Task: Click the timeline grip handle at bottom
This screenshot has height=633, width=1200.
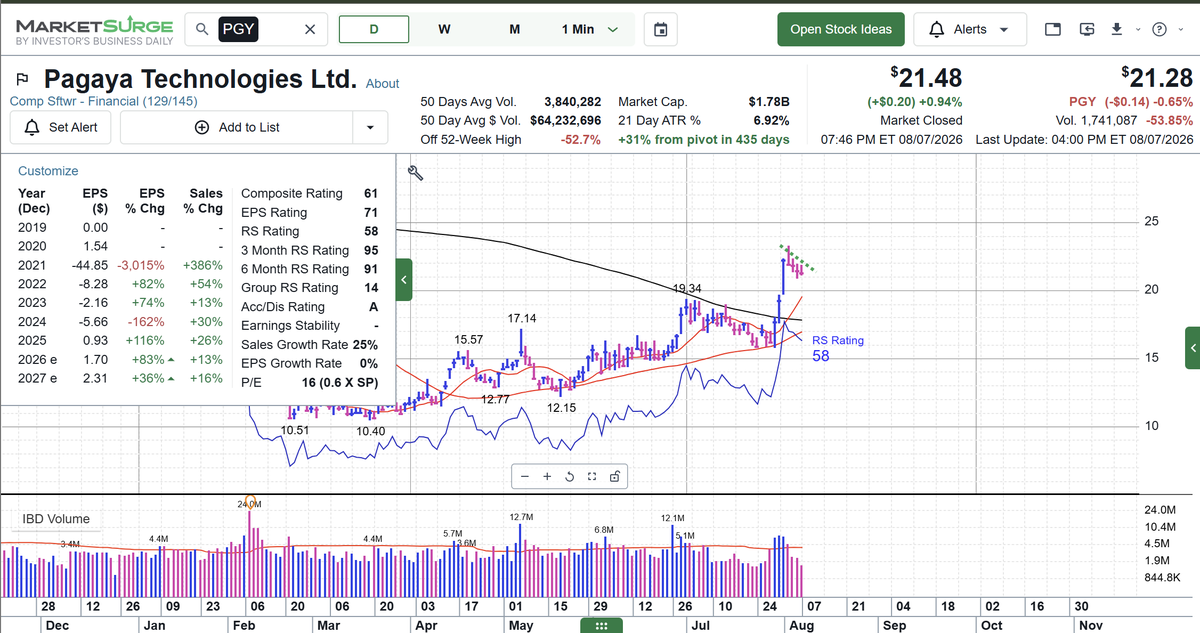Action: [601, 625]
